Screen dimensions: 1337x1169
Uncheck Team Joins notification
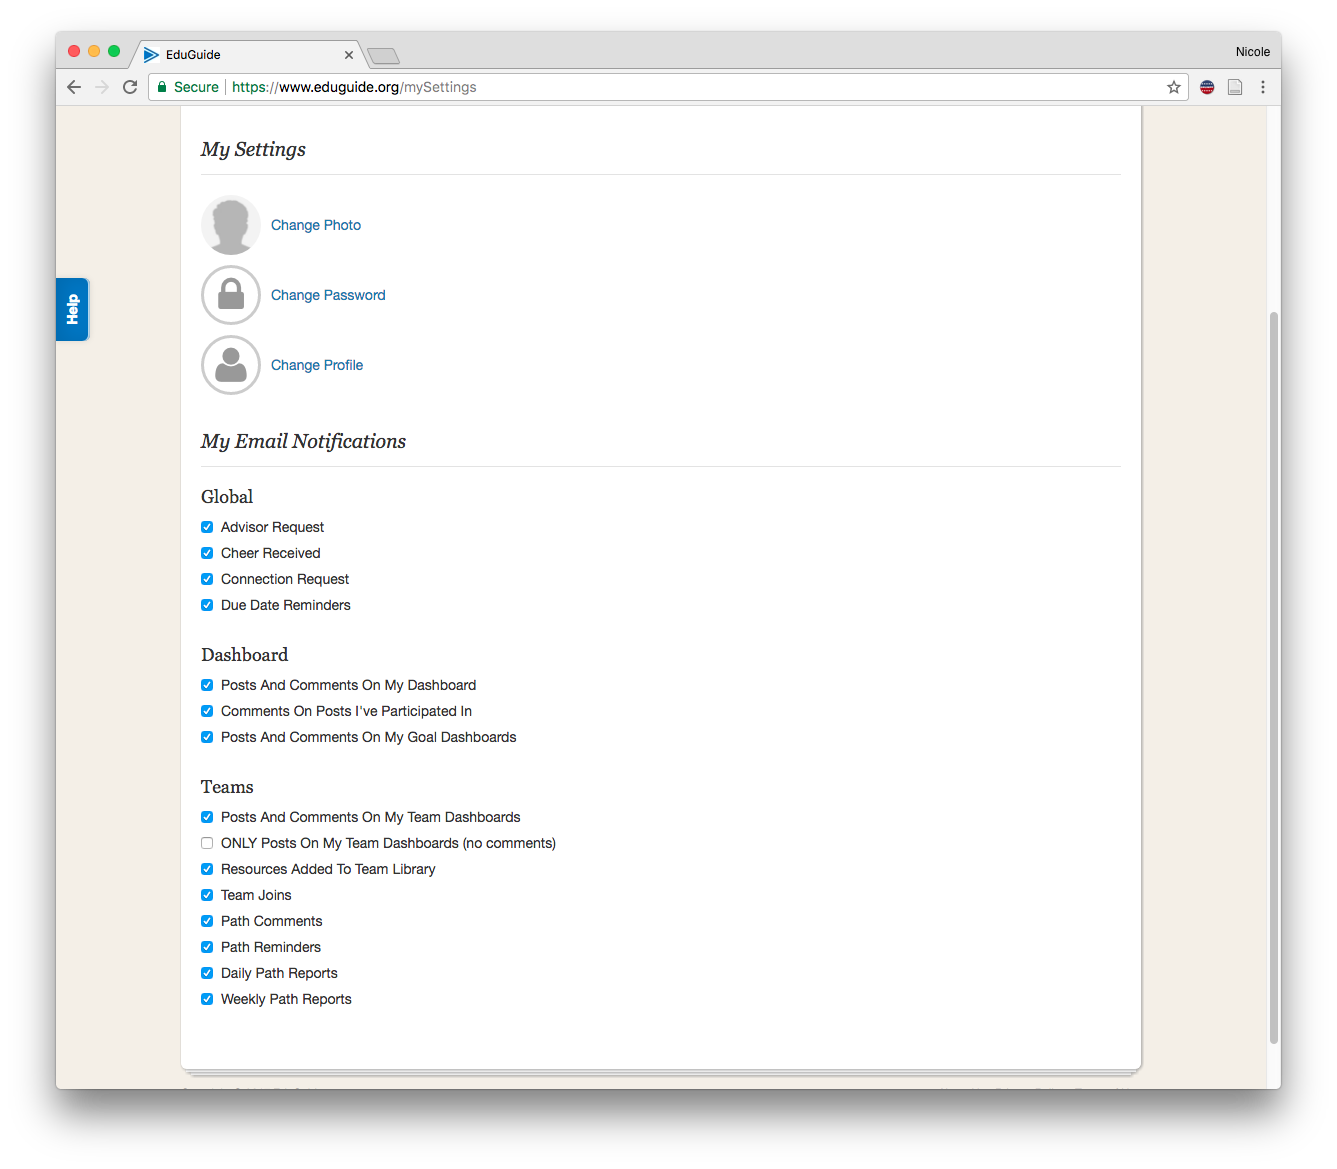coord(207,895)
